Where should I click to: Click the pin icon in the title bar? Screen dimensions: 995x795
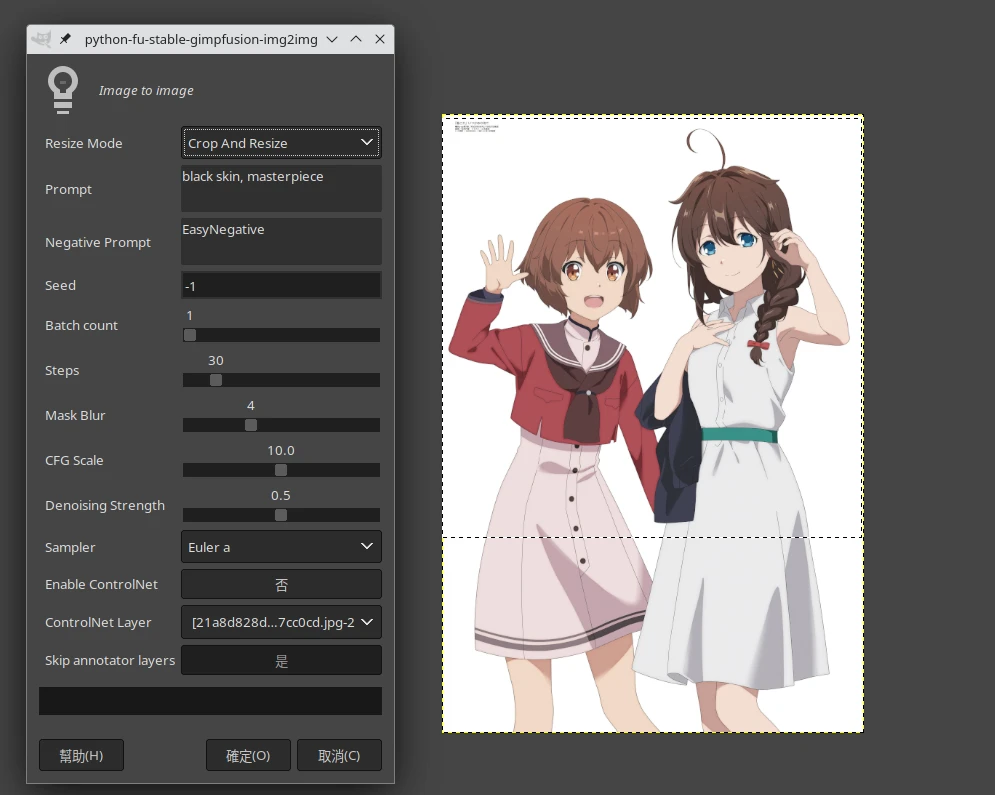[x=66, y=39]
